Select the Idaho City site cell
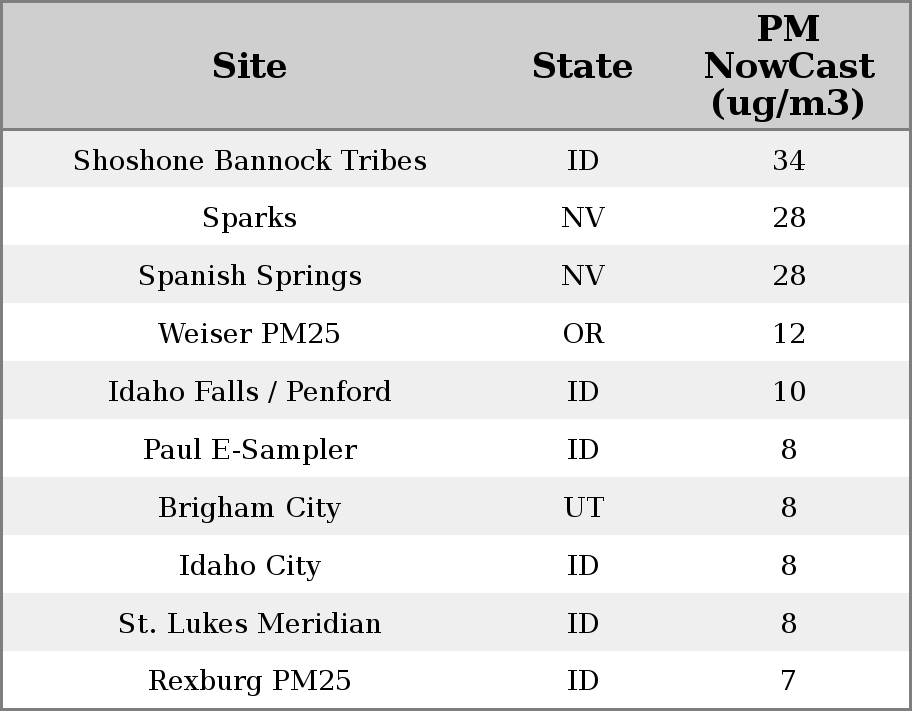Viewport: 912px width, 711px height. 249,566
